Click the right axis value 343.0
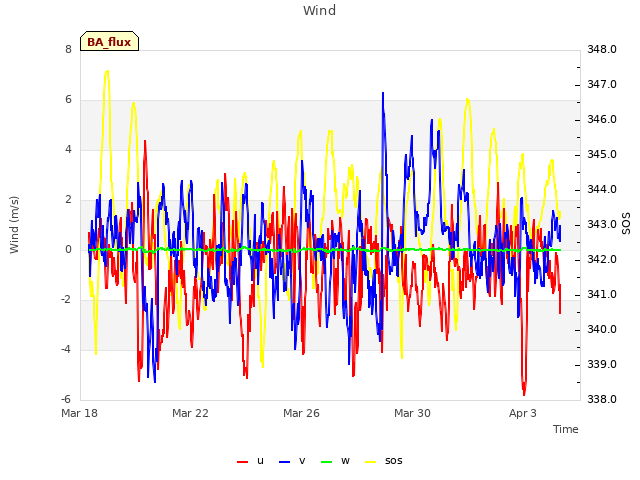This screenshot has height=480, width=640. 602,225
